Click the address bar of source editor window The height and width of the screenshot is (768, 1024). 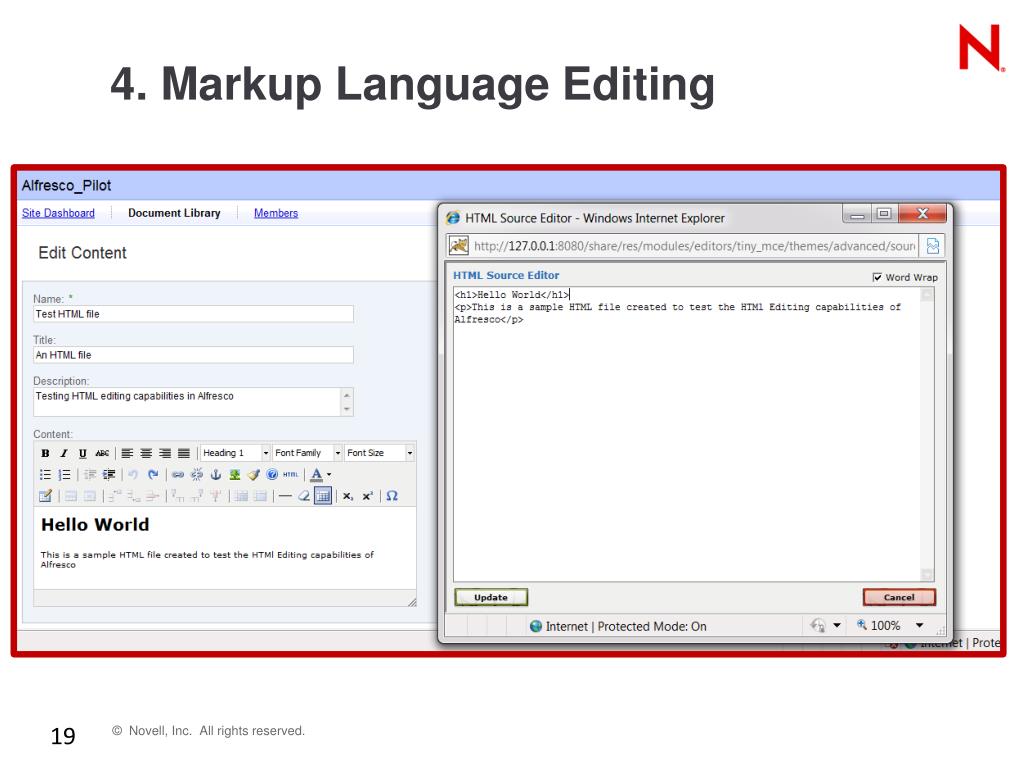694,246
